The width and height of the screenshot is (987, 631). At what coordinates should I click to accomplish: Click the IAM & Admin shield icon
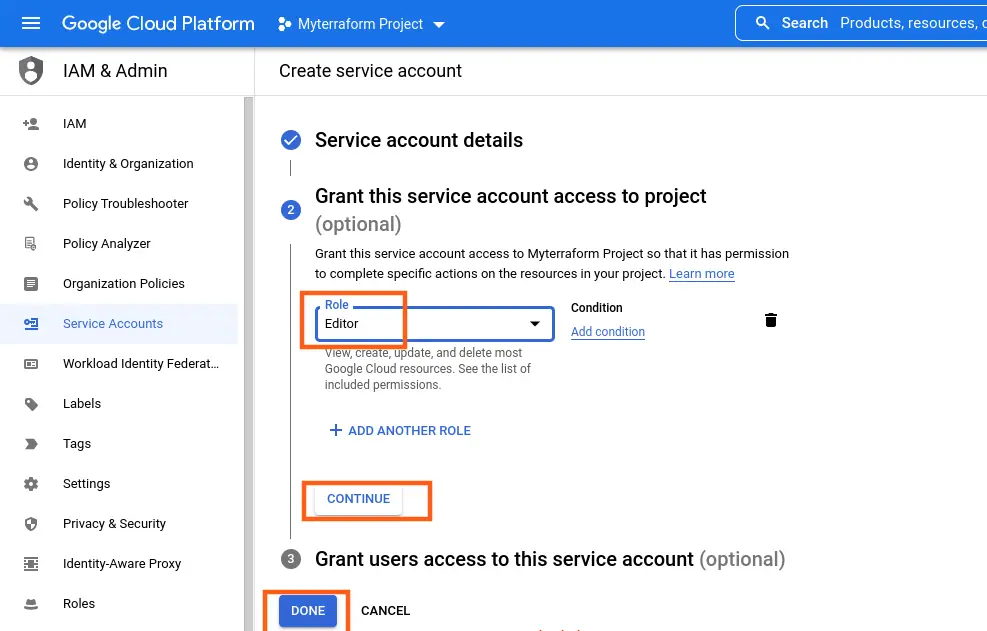tap(30, 70)
